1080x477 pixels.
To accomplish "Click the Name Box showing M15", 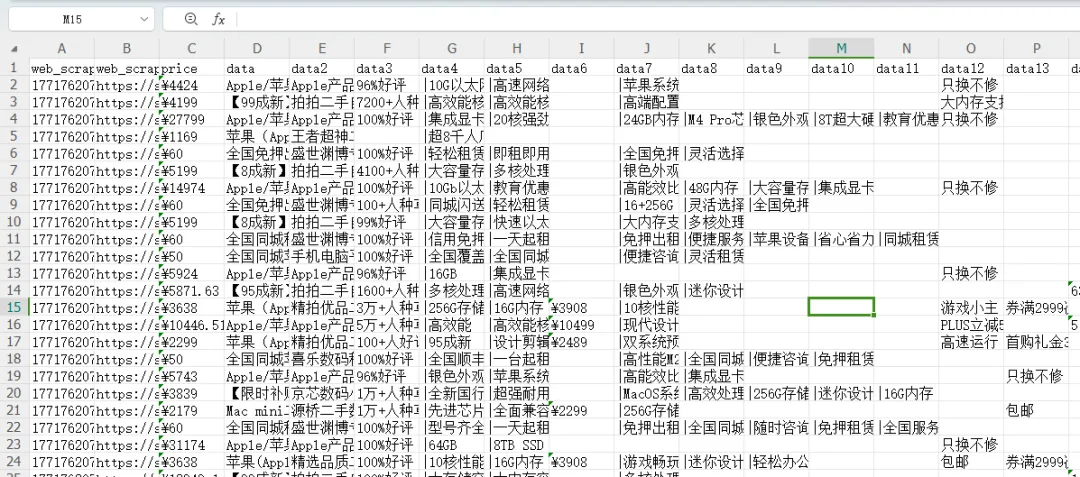I will [x=72, y=19].
